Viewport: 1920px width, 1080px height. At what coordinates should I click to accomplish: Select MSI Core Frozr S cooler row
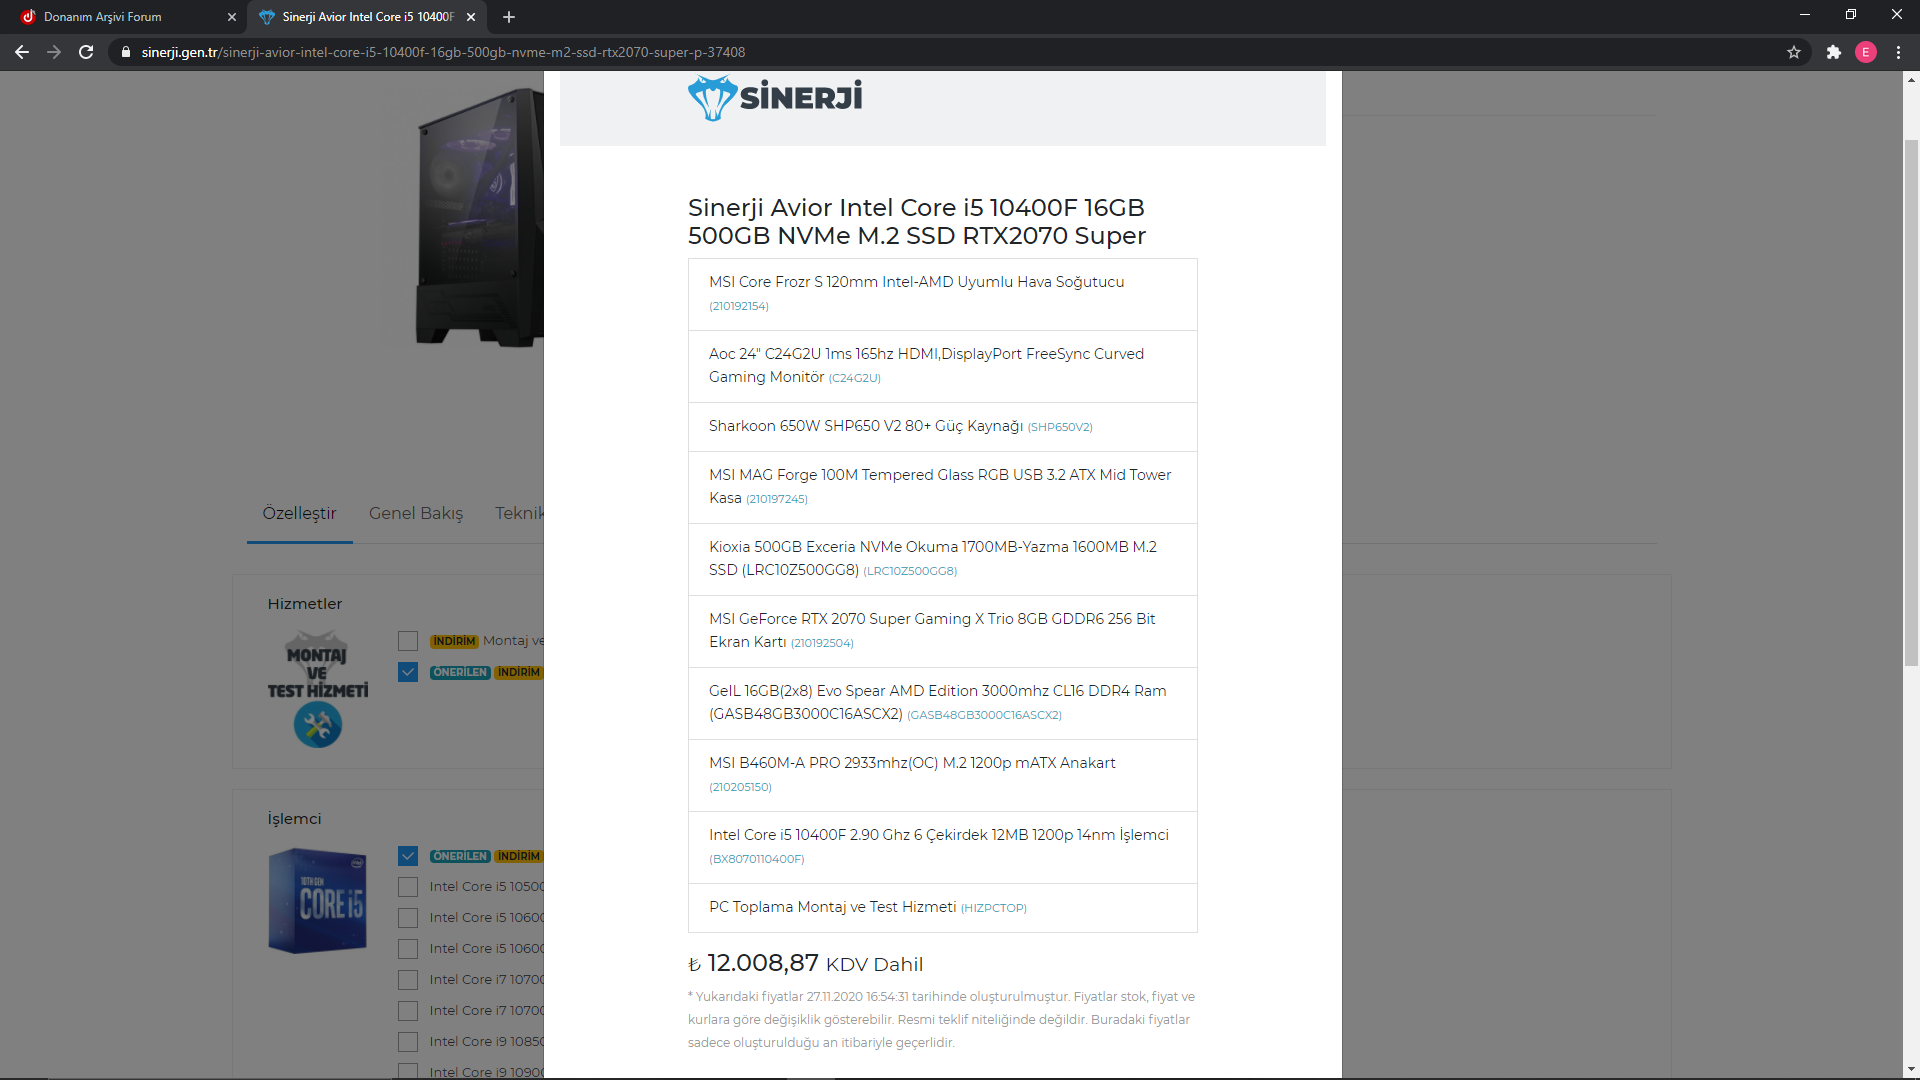tap(943, 295)
